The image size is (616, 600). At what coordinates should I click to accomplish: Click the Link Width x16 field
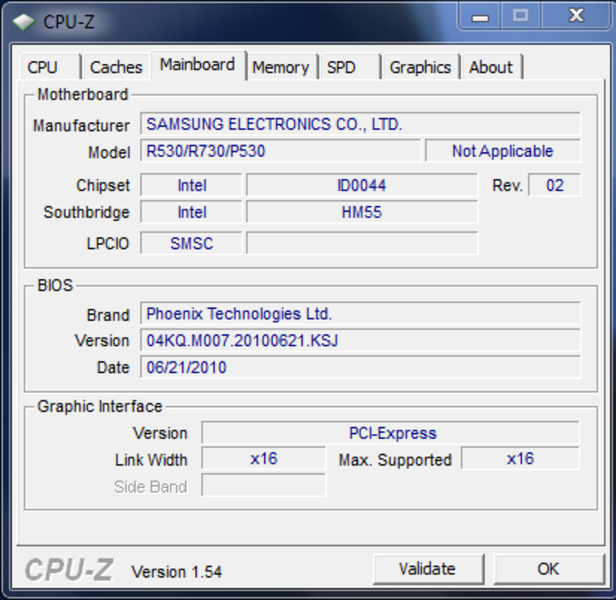tap(264, 459)
